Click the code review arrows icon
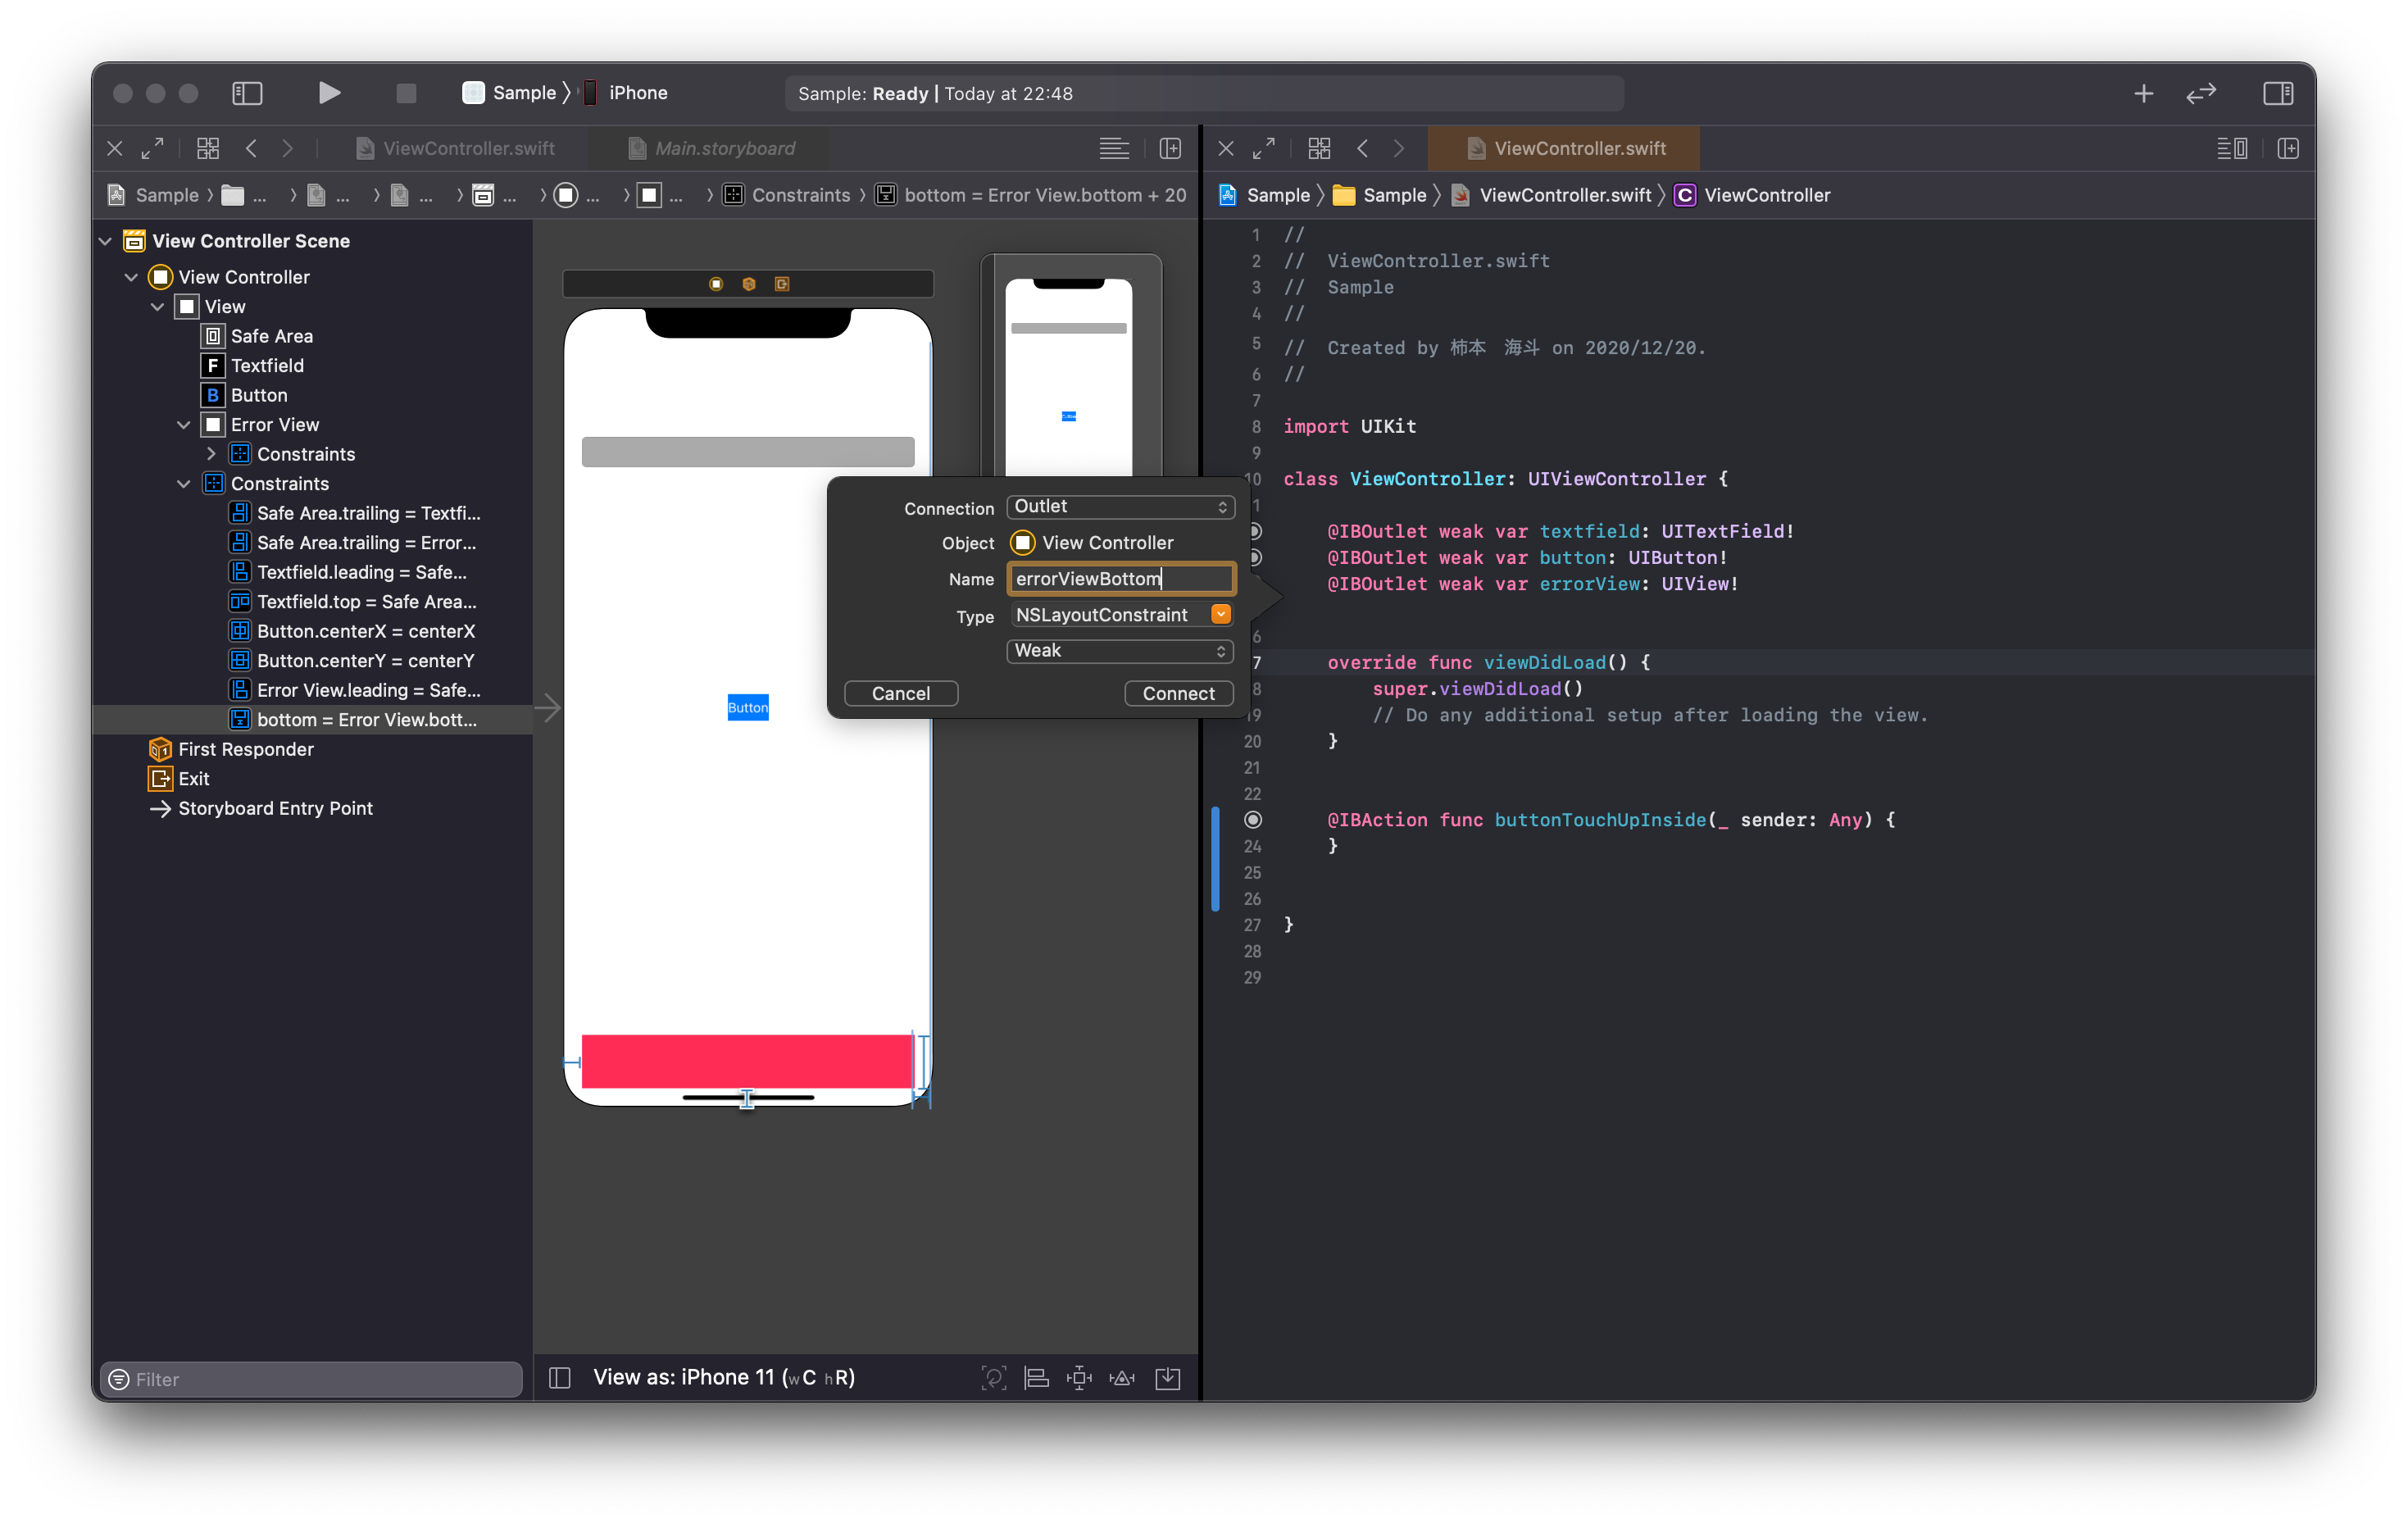 2201,93
